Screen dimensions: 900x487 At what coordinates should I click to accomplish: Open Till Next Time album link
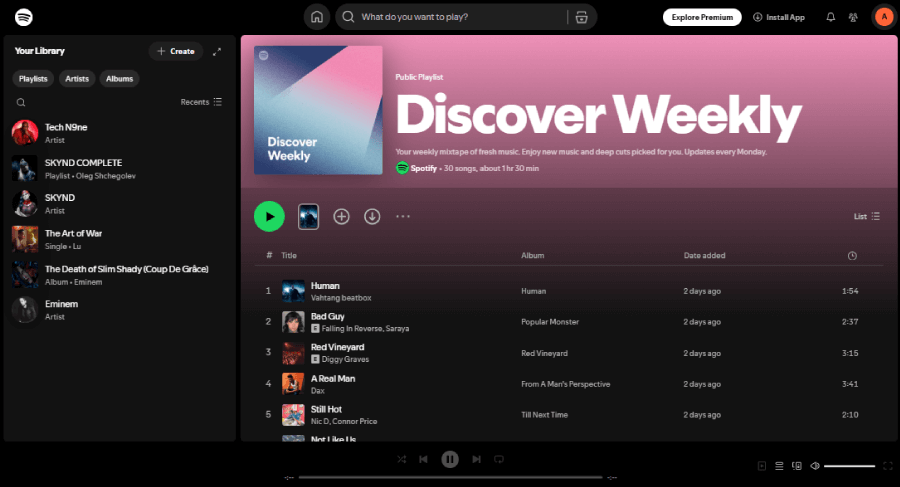point(544,415)
